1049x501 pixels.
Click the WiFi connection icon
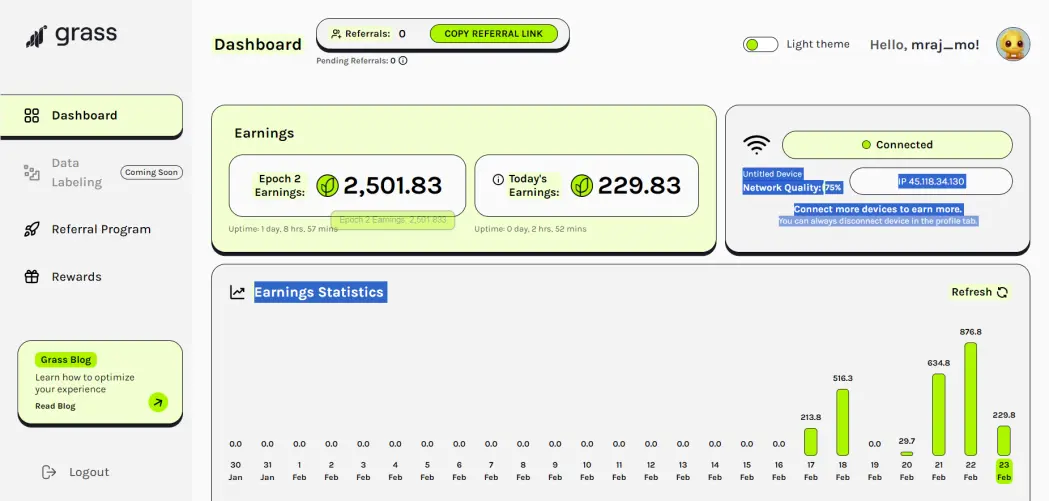756,144
